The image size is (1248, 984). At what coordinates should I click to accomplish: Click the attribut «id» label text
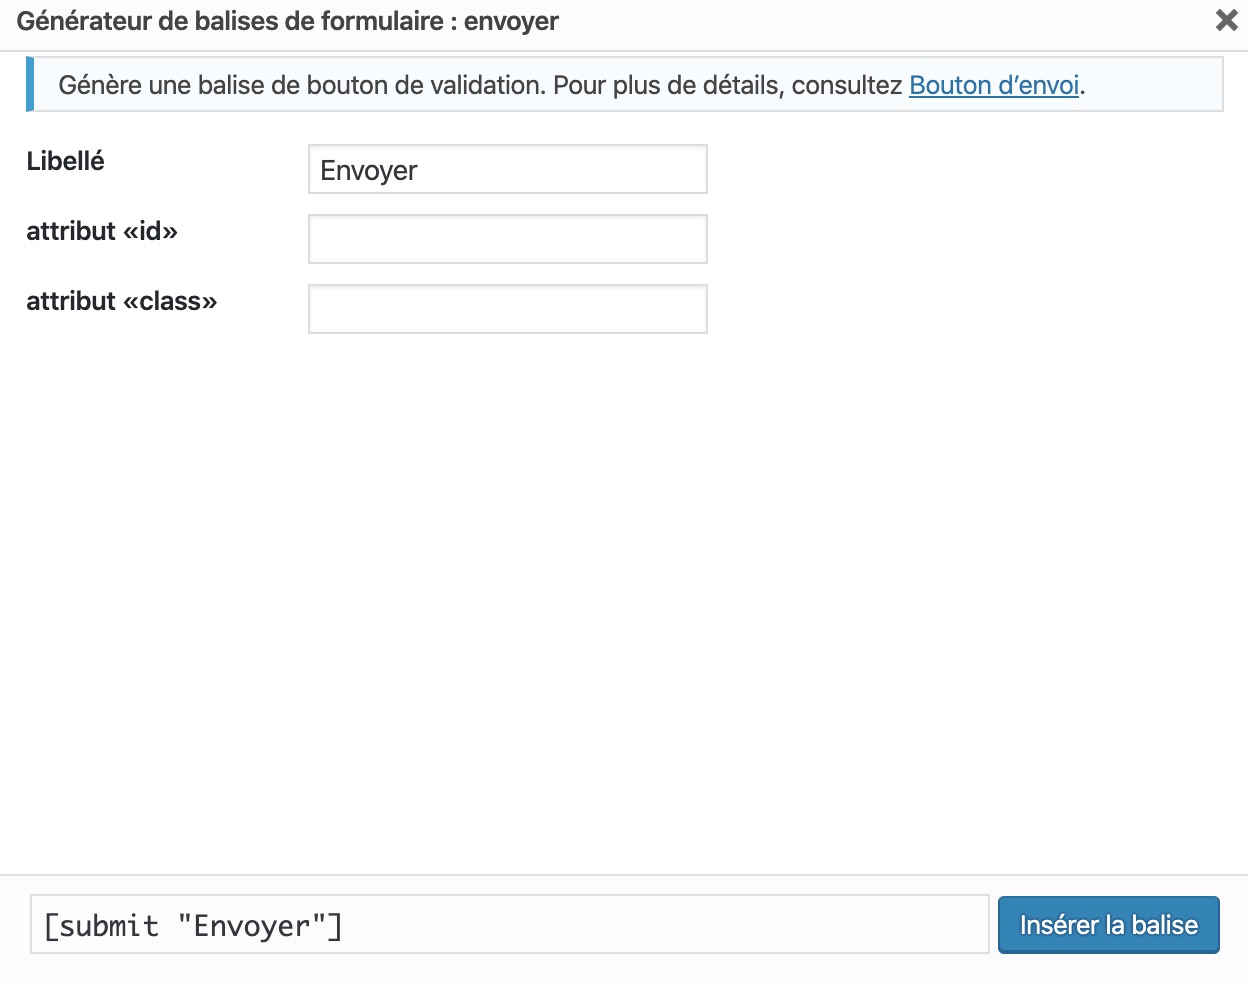click(101, 231)
